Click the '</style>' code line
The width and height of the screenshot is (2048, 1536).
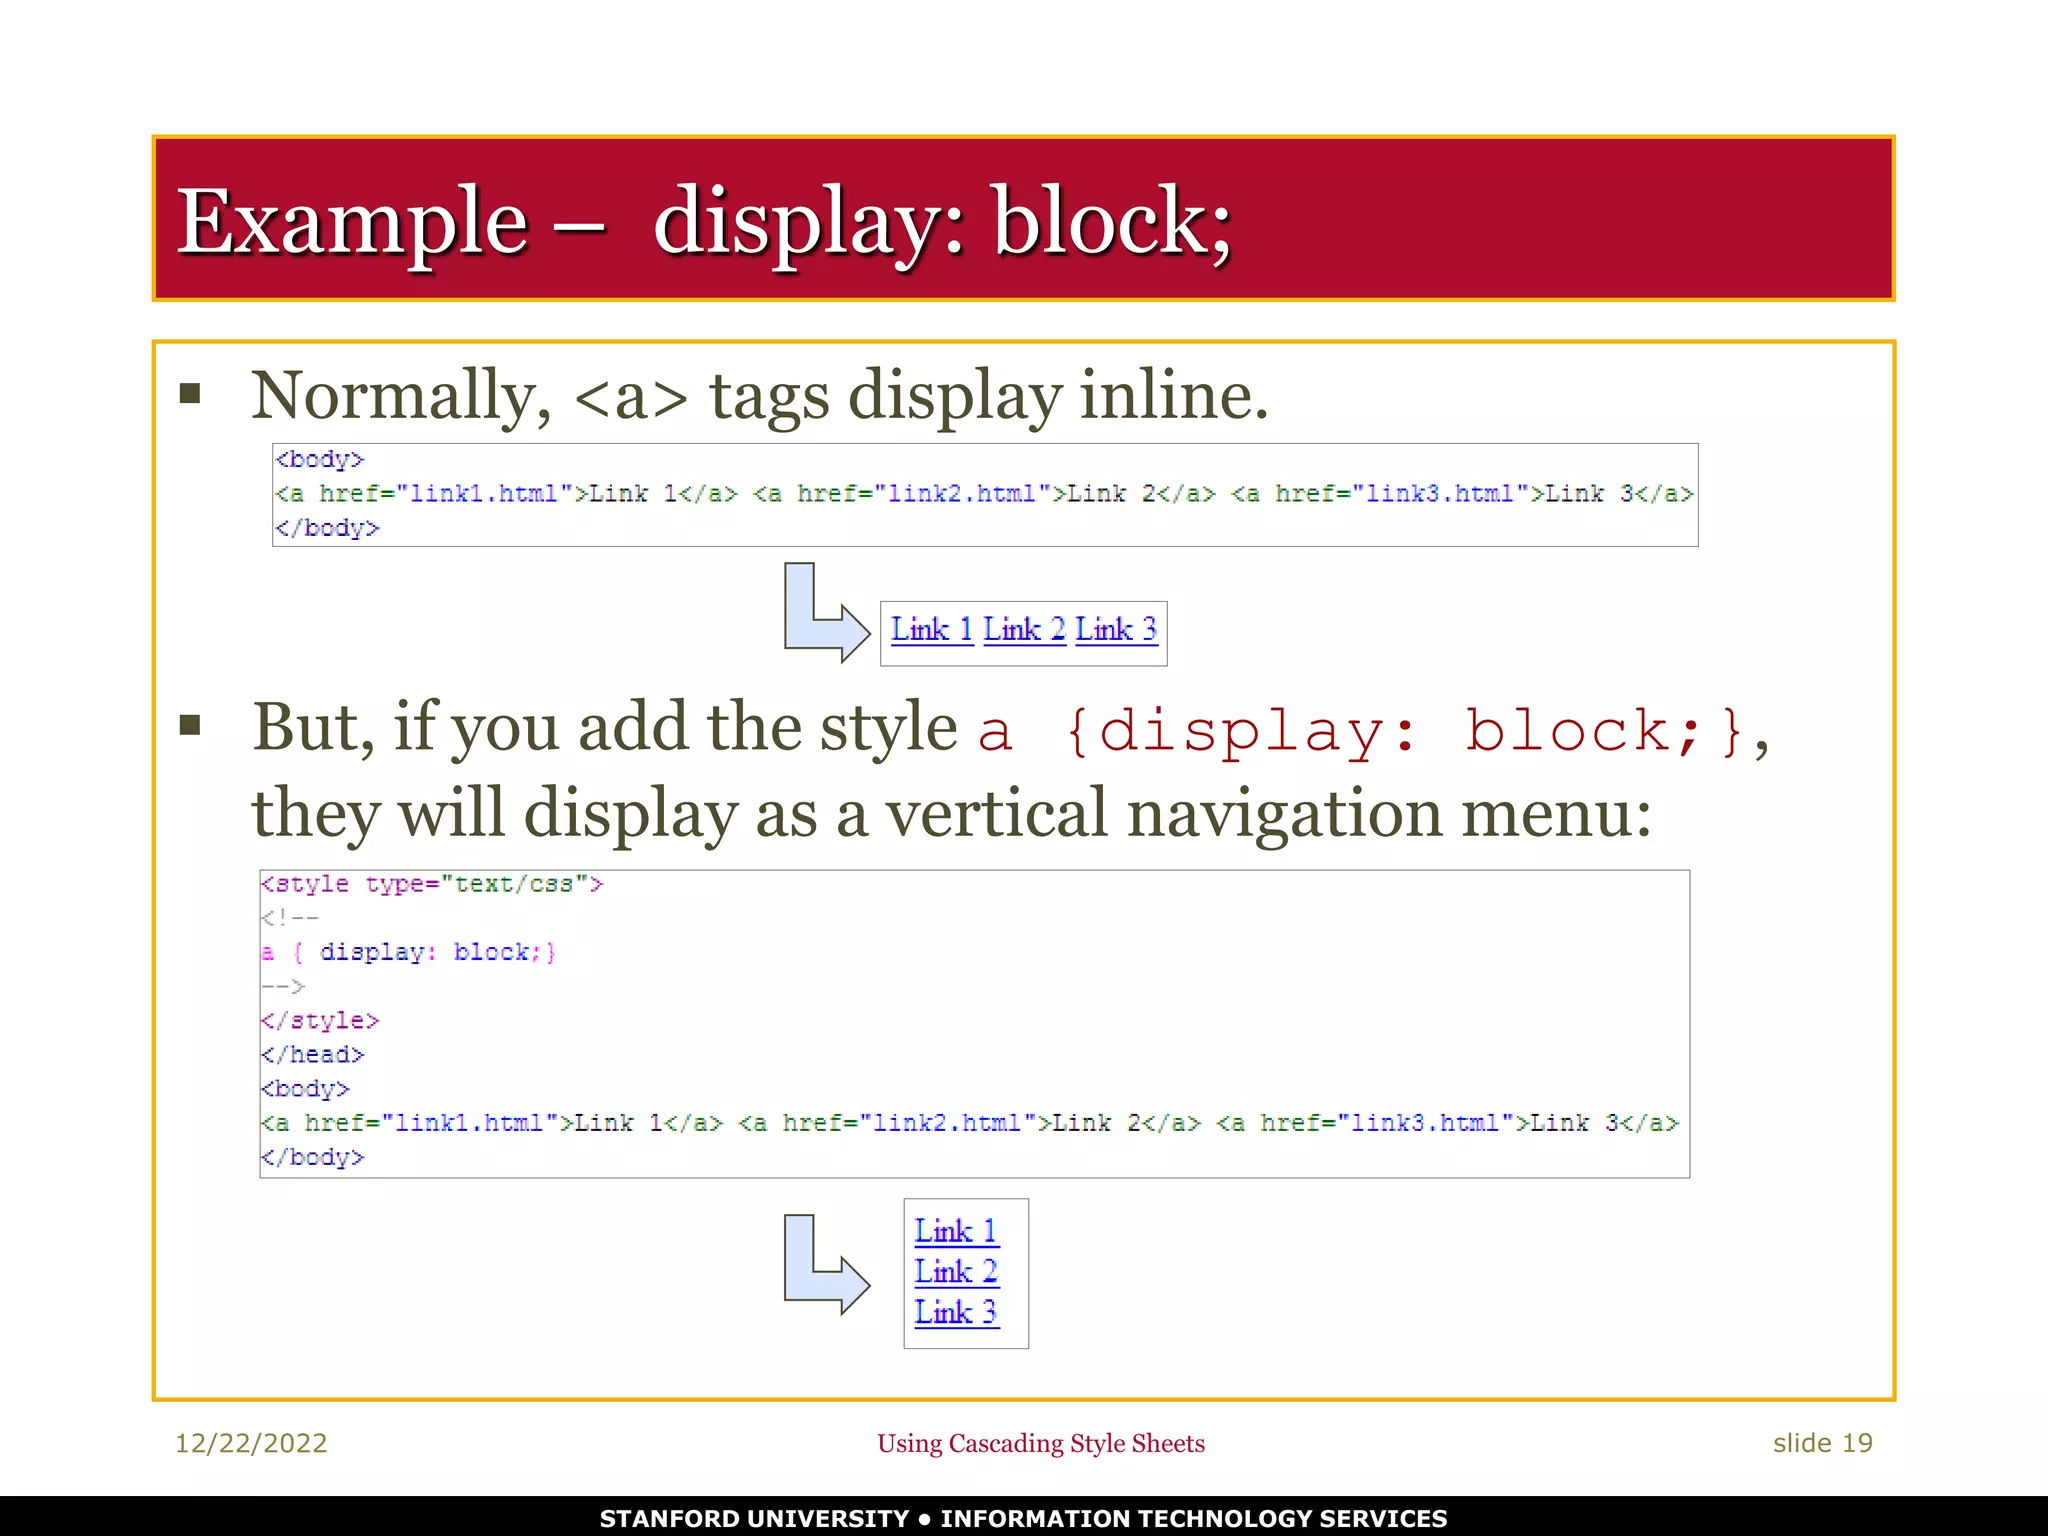click(x=320, y=1021)
